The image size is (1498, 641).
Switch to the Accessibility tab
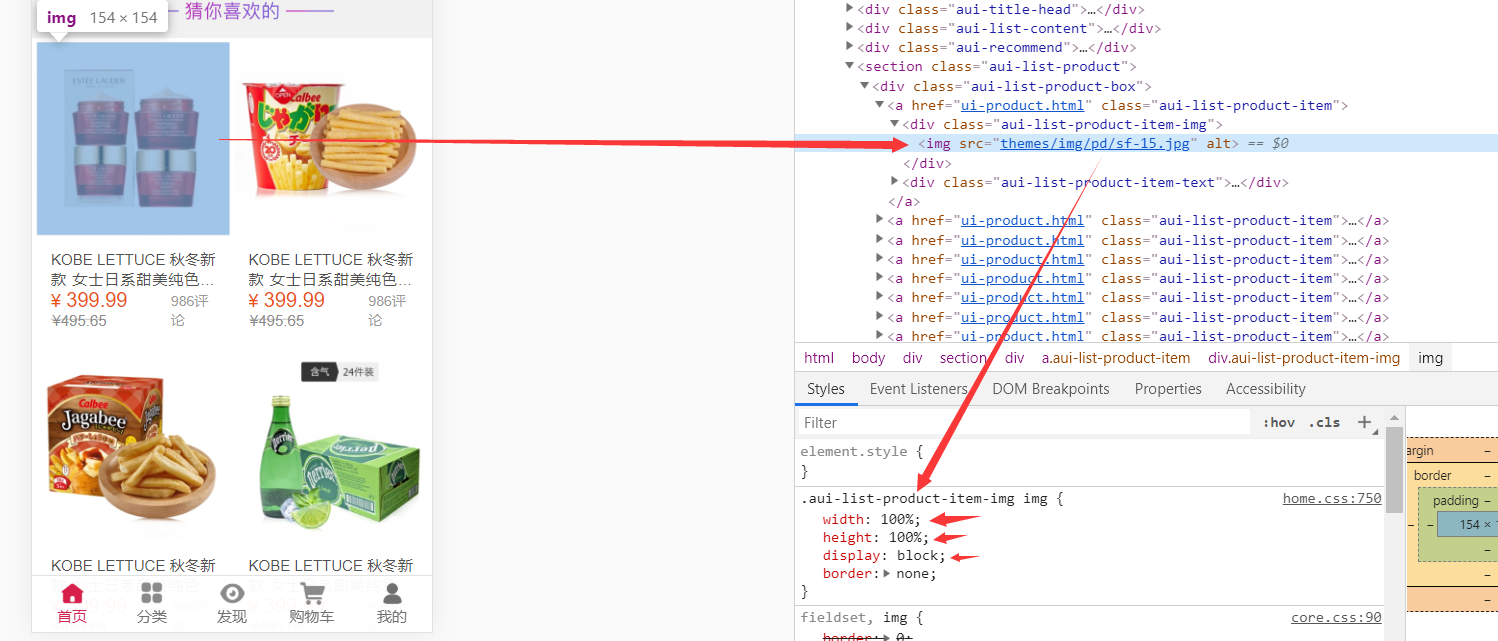coord(1266,389)
